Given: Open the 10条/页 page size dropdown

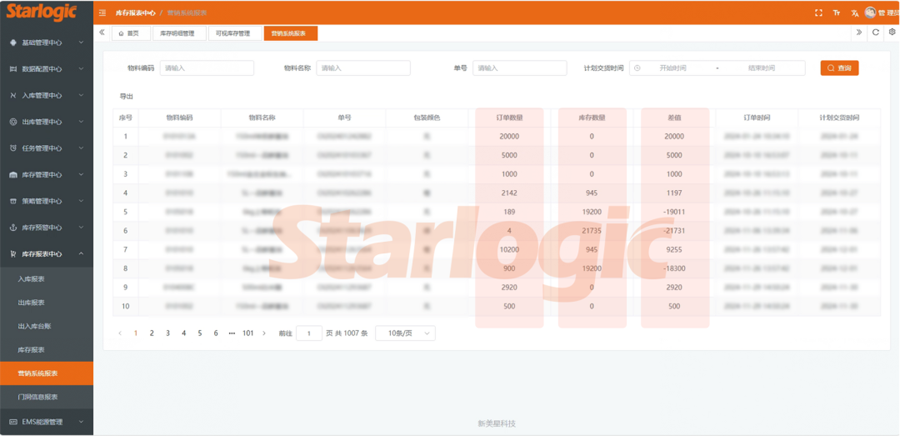Looking at the screenshot, I should pyautogui.click(x=405, y=333).
